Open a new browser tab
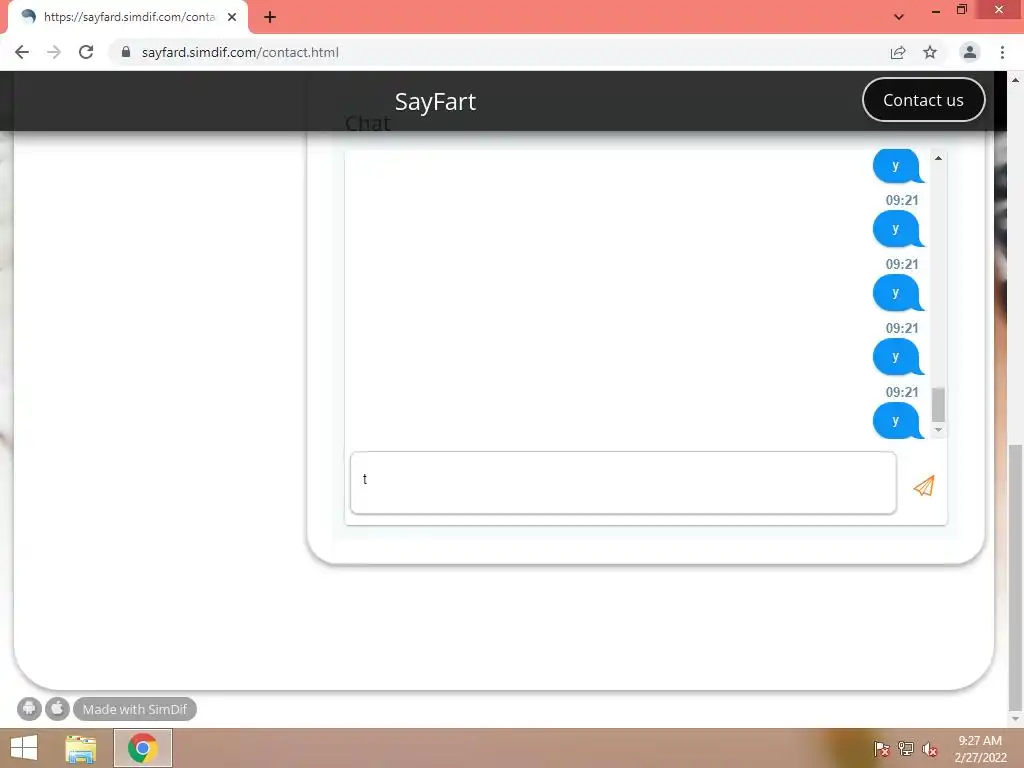 click(x=270, y=17)
